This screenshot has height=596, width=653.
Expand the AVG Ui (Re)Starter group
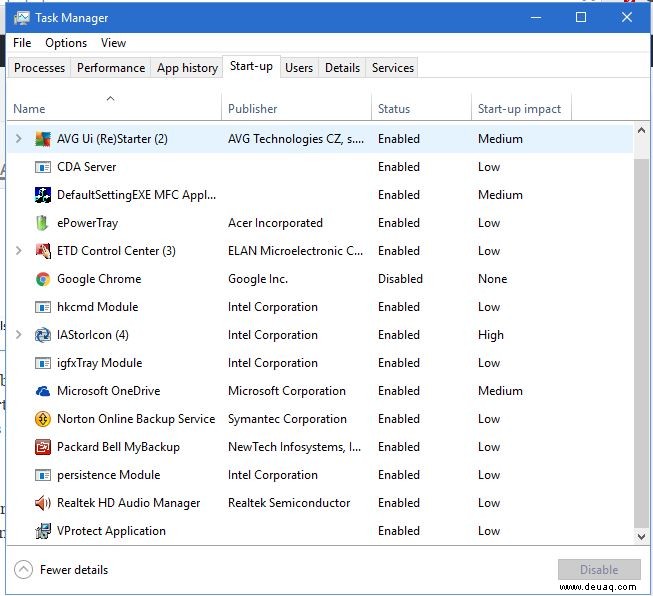(18, 139)
